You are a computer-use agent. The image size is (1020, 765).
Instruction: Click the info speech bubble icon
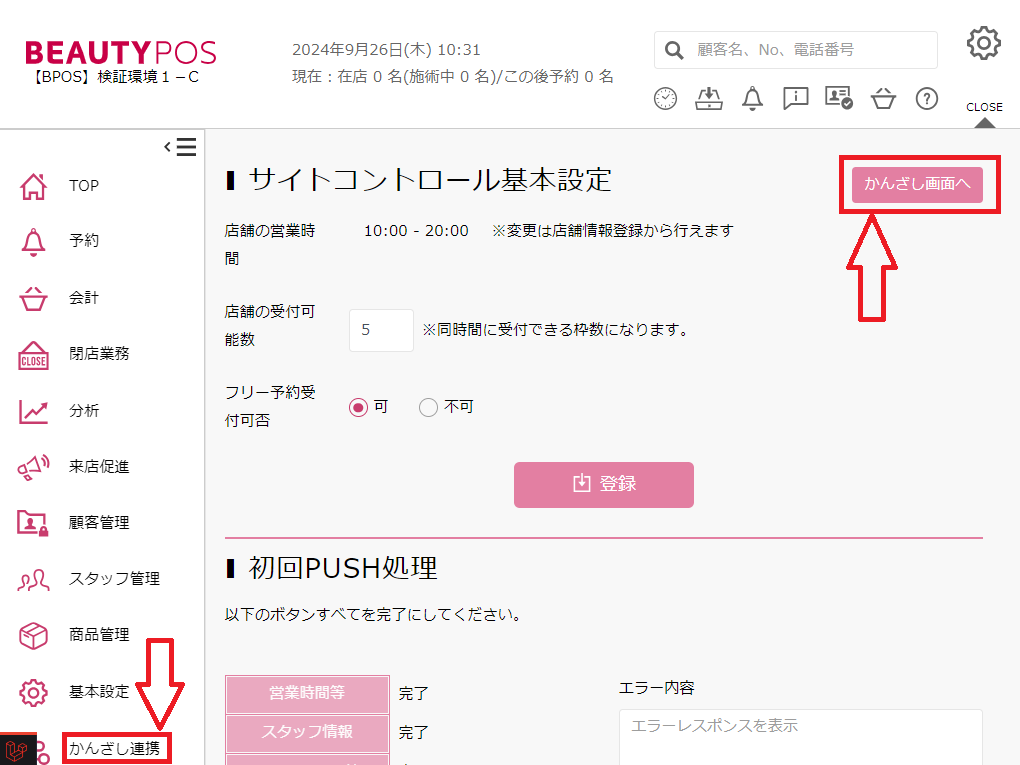pyautogui.click(x=796, y=98)
